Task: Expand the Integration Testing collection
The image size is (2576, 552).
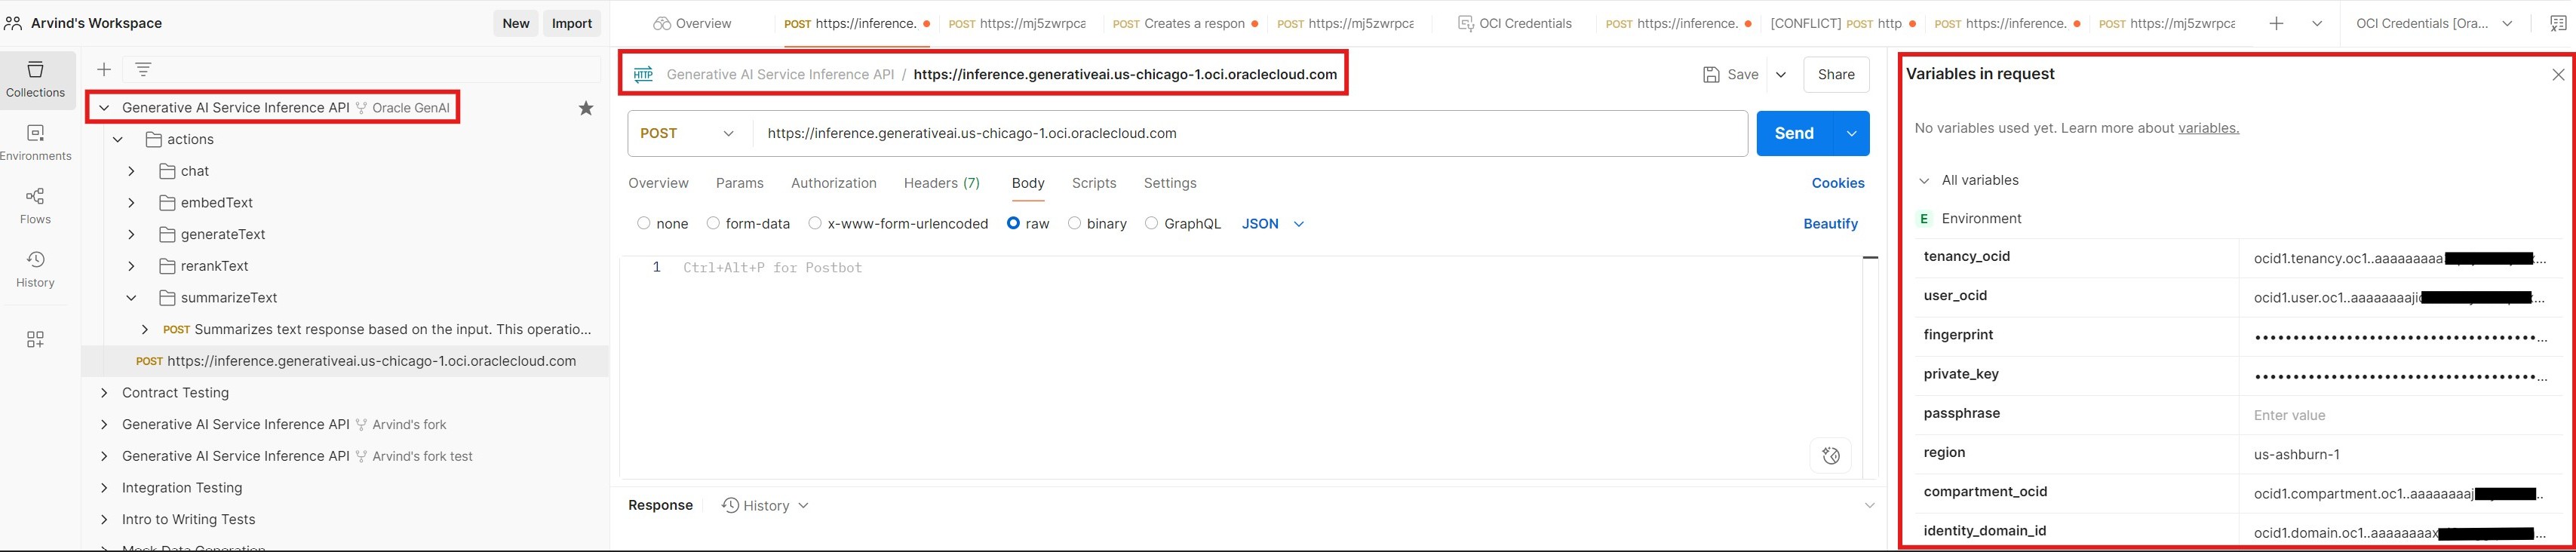Action: [104, 488]
